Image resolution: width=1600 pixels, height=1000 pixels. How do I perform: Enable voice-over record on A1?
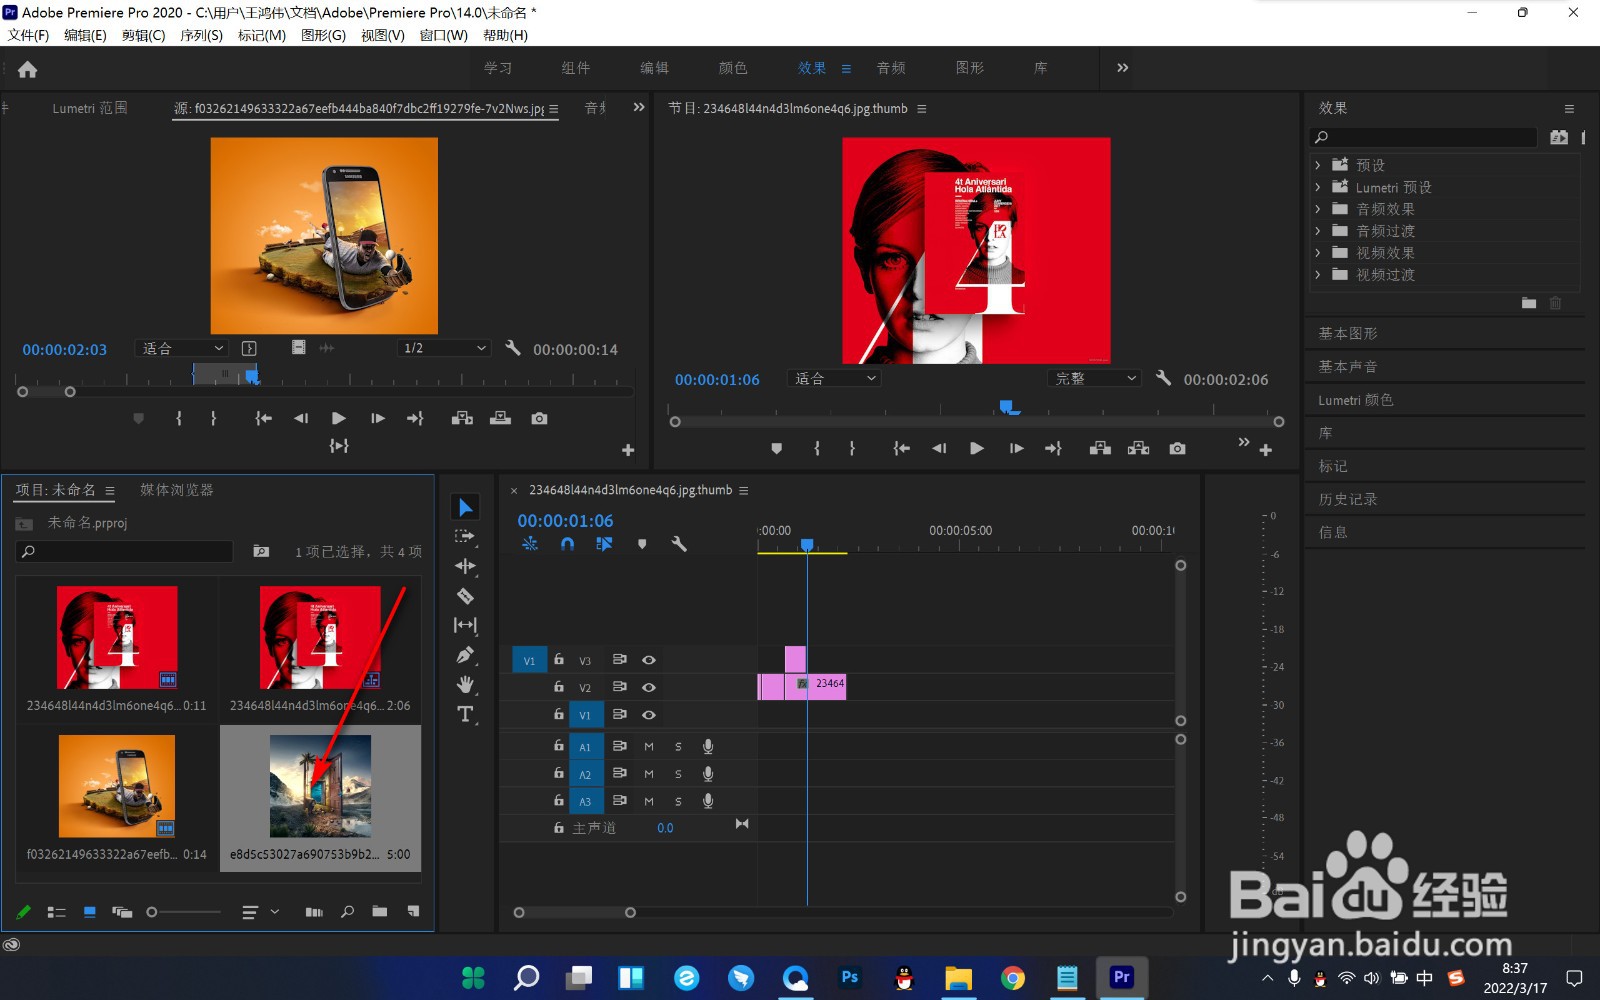click(x=708, y=746)
